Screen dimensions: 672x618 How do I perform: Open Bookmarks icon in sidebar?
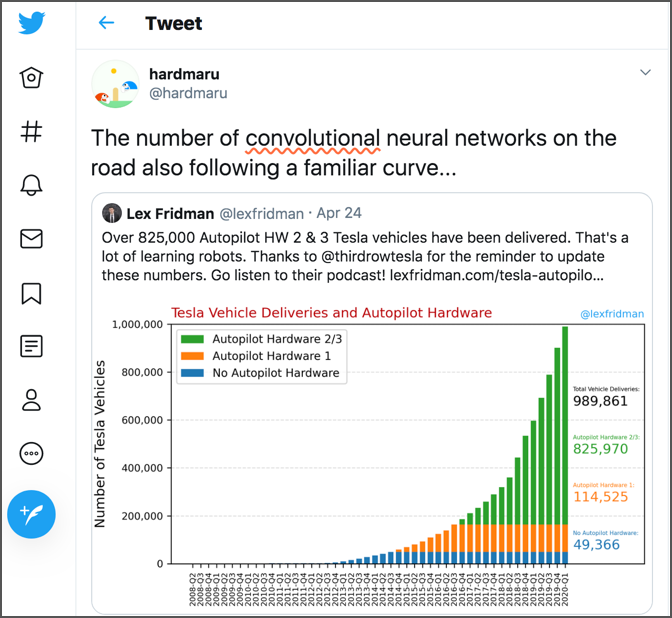tap(31, 293)
